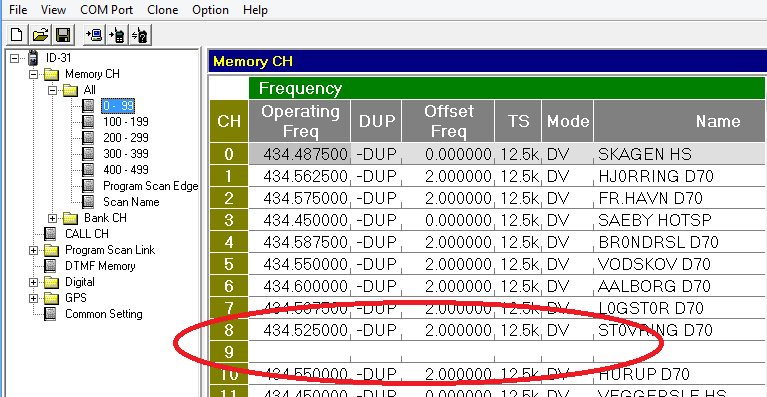Click the Bank CH folder icon
Image resolution: width=767 pixels, height=397 pixels.
70,218
